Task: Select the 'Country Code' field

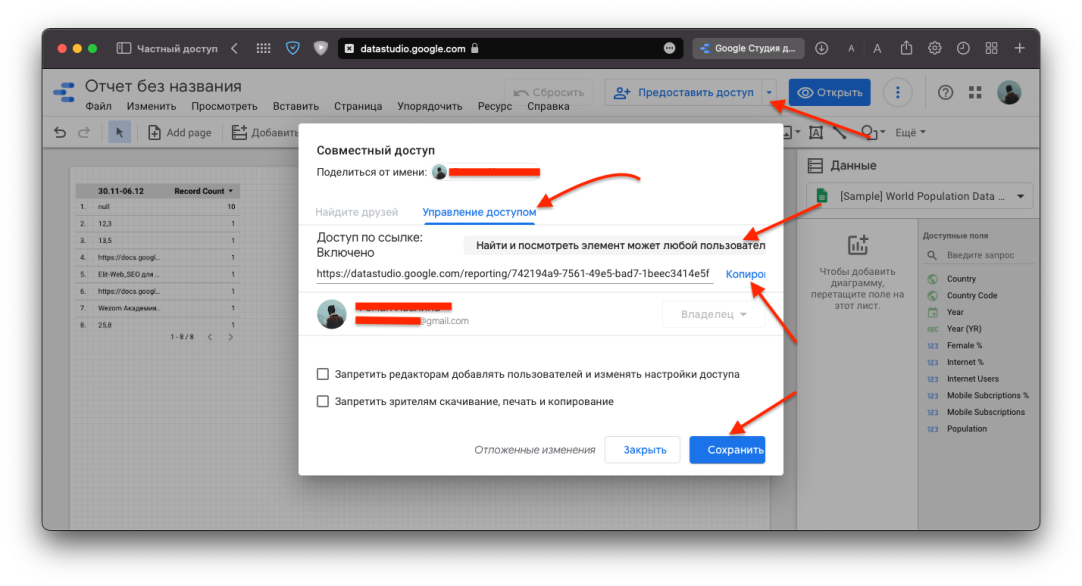Action: point(972,295)
